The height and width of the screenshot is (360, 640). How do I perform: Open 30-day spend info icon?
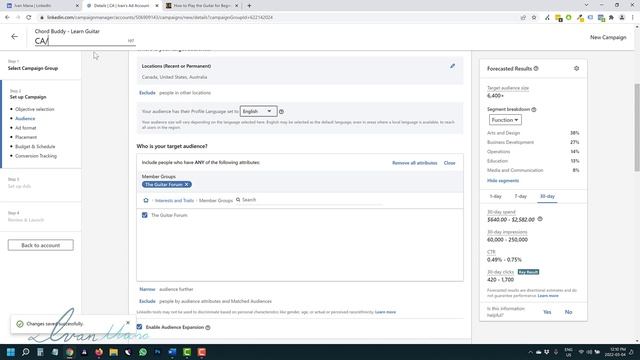pyautogui.click(x=540, y=219)
